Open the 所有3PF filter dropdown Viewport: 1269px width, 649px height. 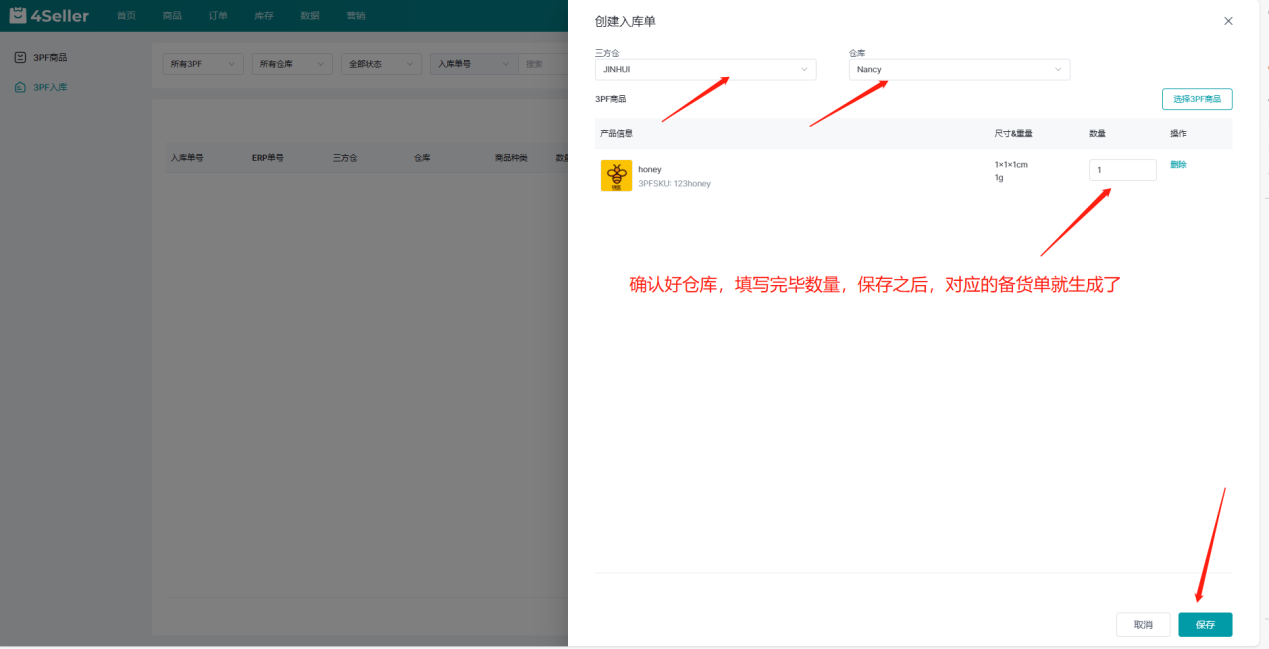(x=203, y=64)
